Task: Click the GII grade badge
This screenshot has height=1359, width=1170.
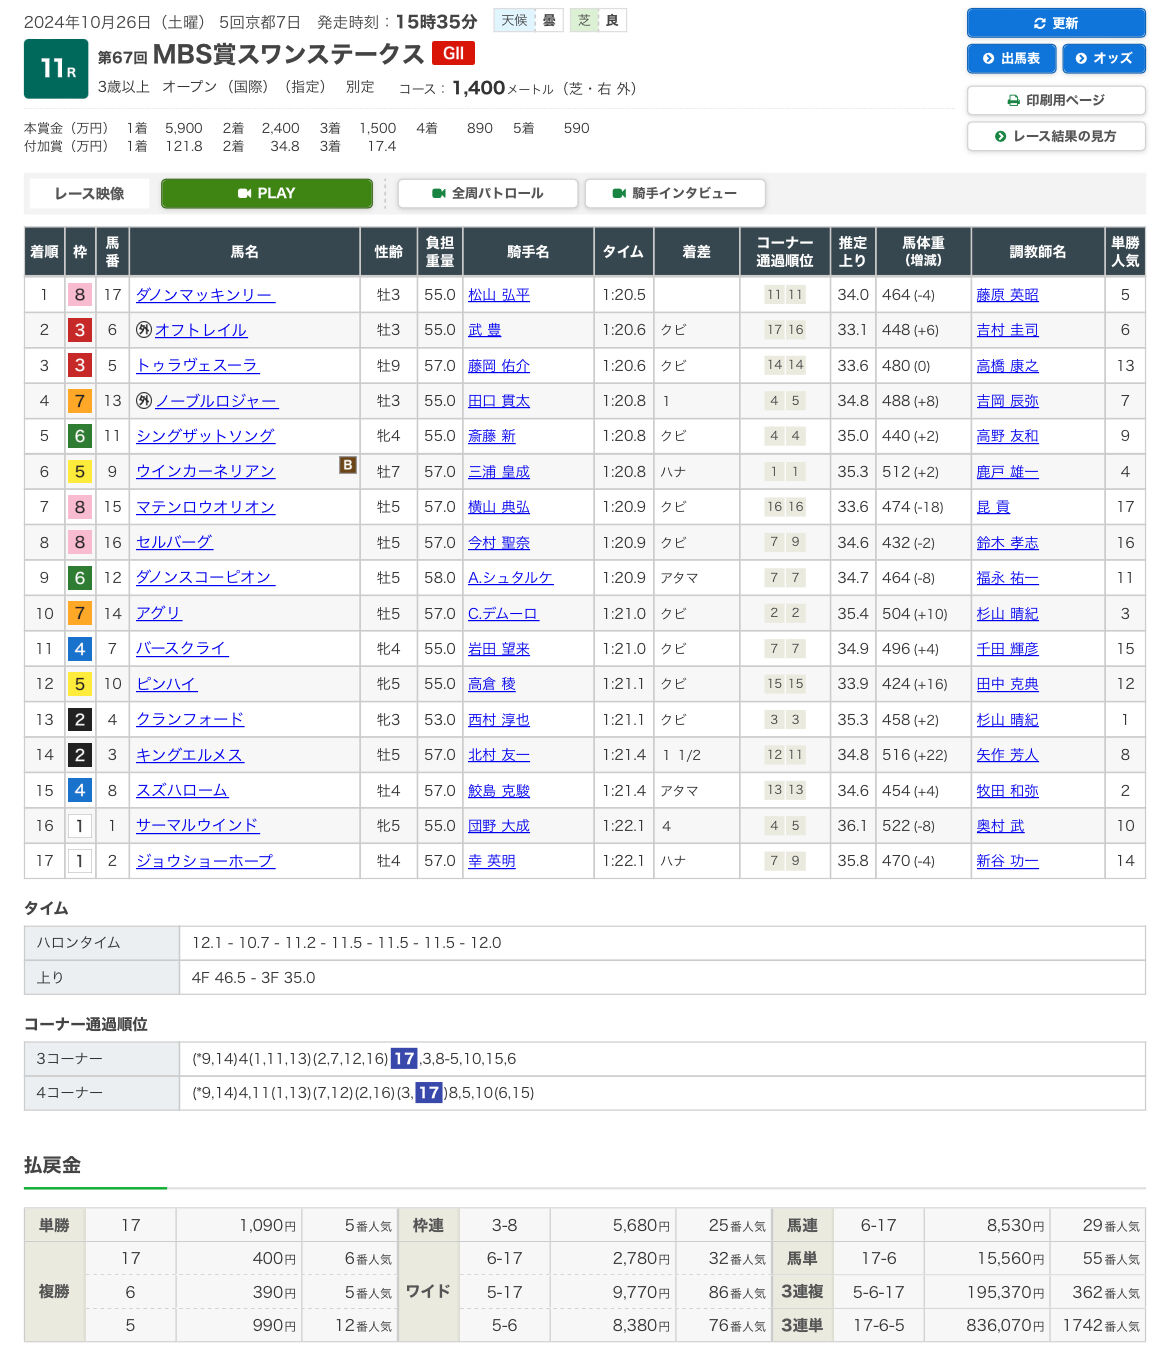Action: tap(453, 53)
